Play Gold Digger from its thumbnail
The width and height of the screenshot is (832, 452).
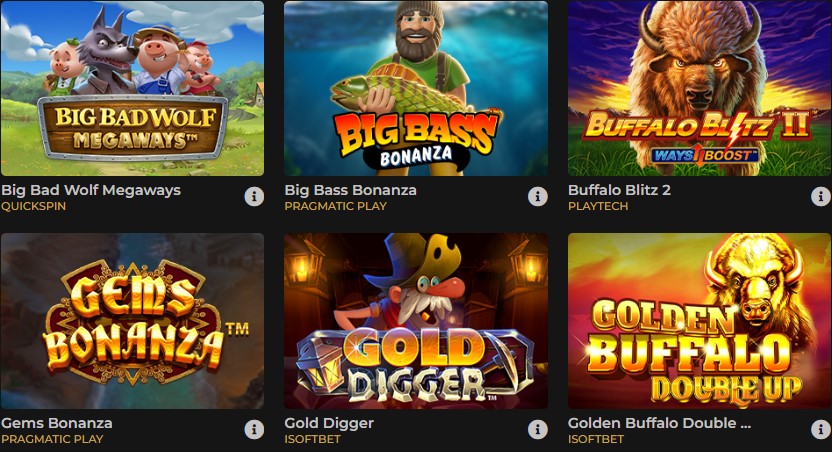(416, 321)
